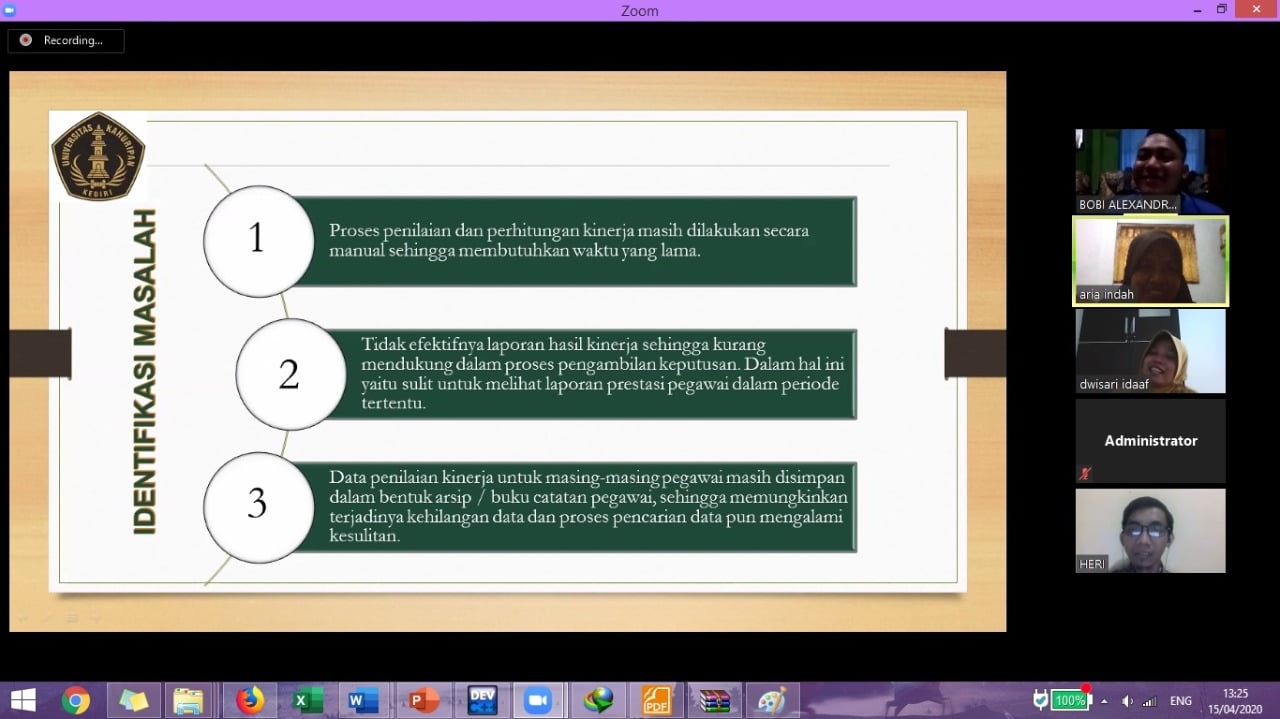Image resolution: width=1280 pixels, height=719 pixels.
Task: Open Google Chrome from the taskbar
Action: 75,700
